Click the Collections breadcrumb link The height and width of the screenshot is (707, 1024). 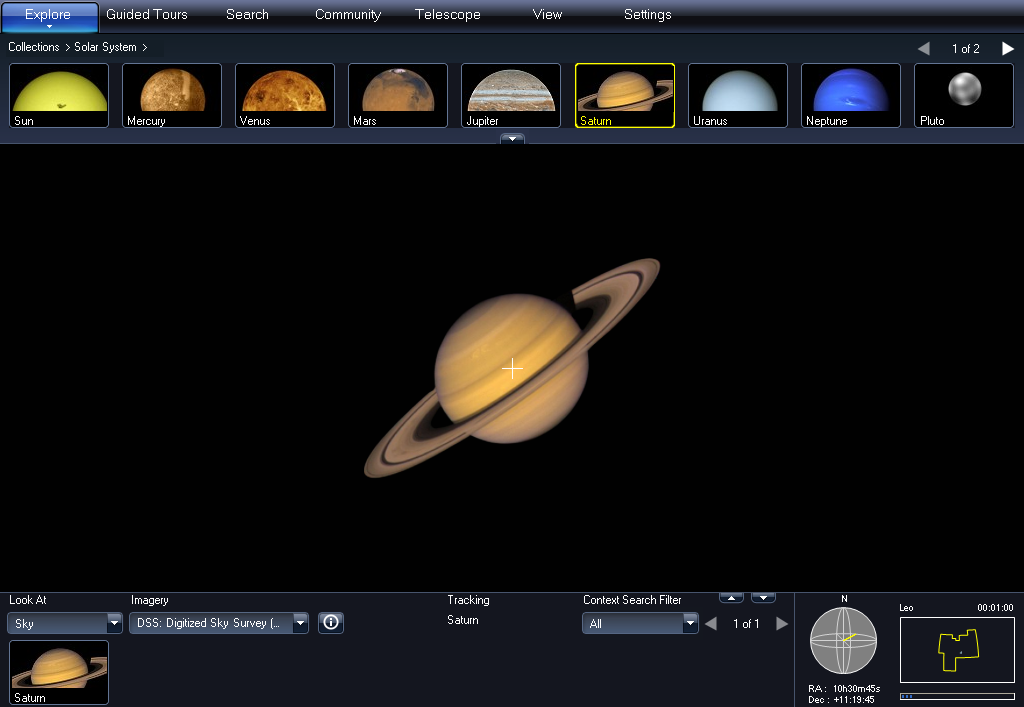34,47
